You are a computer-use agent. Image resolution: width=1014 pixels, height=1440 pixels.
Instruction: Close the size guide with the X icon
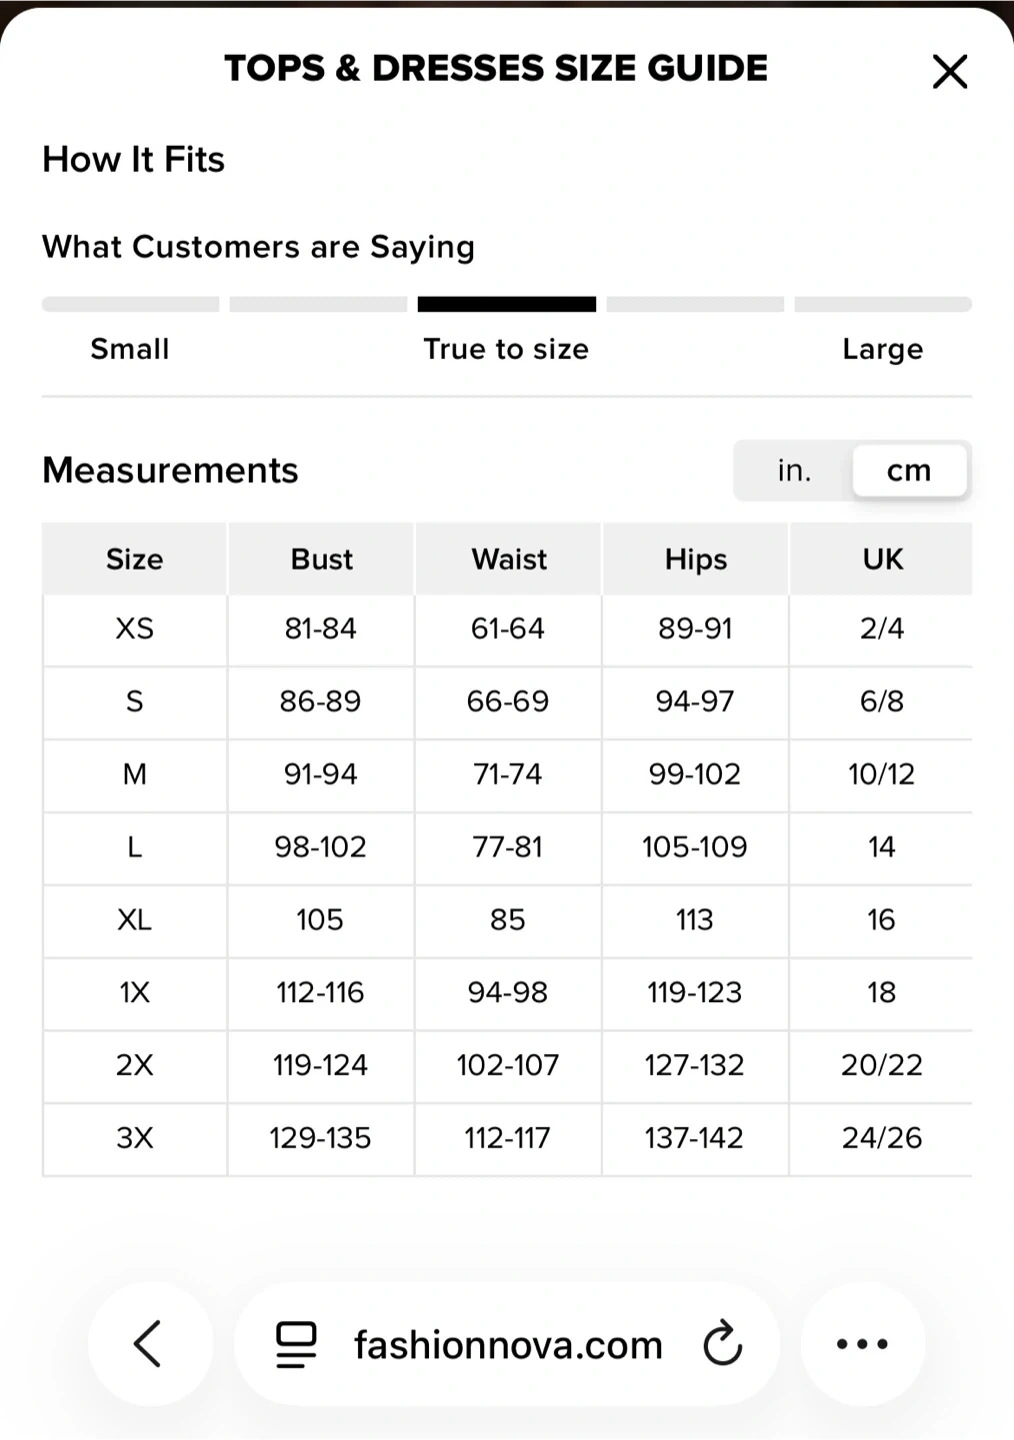949,71
